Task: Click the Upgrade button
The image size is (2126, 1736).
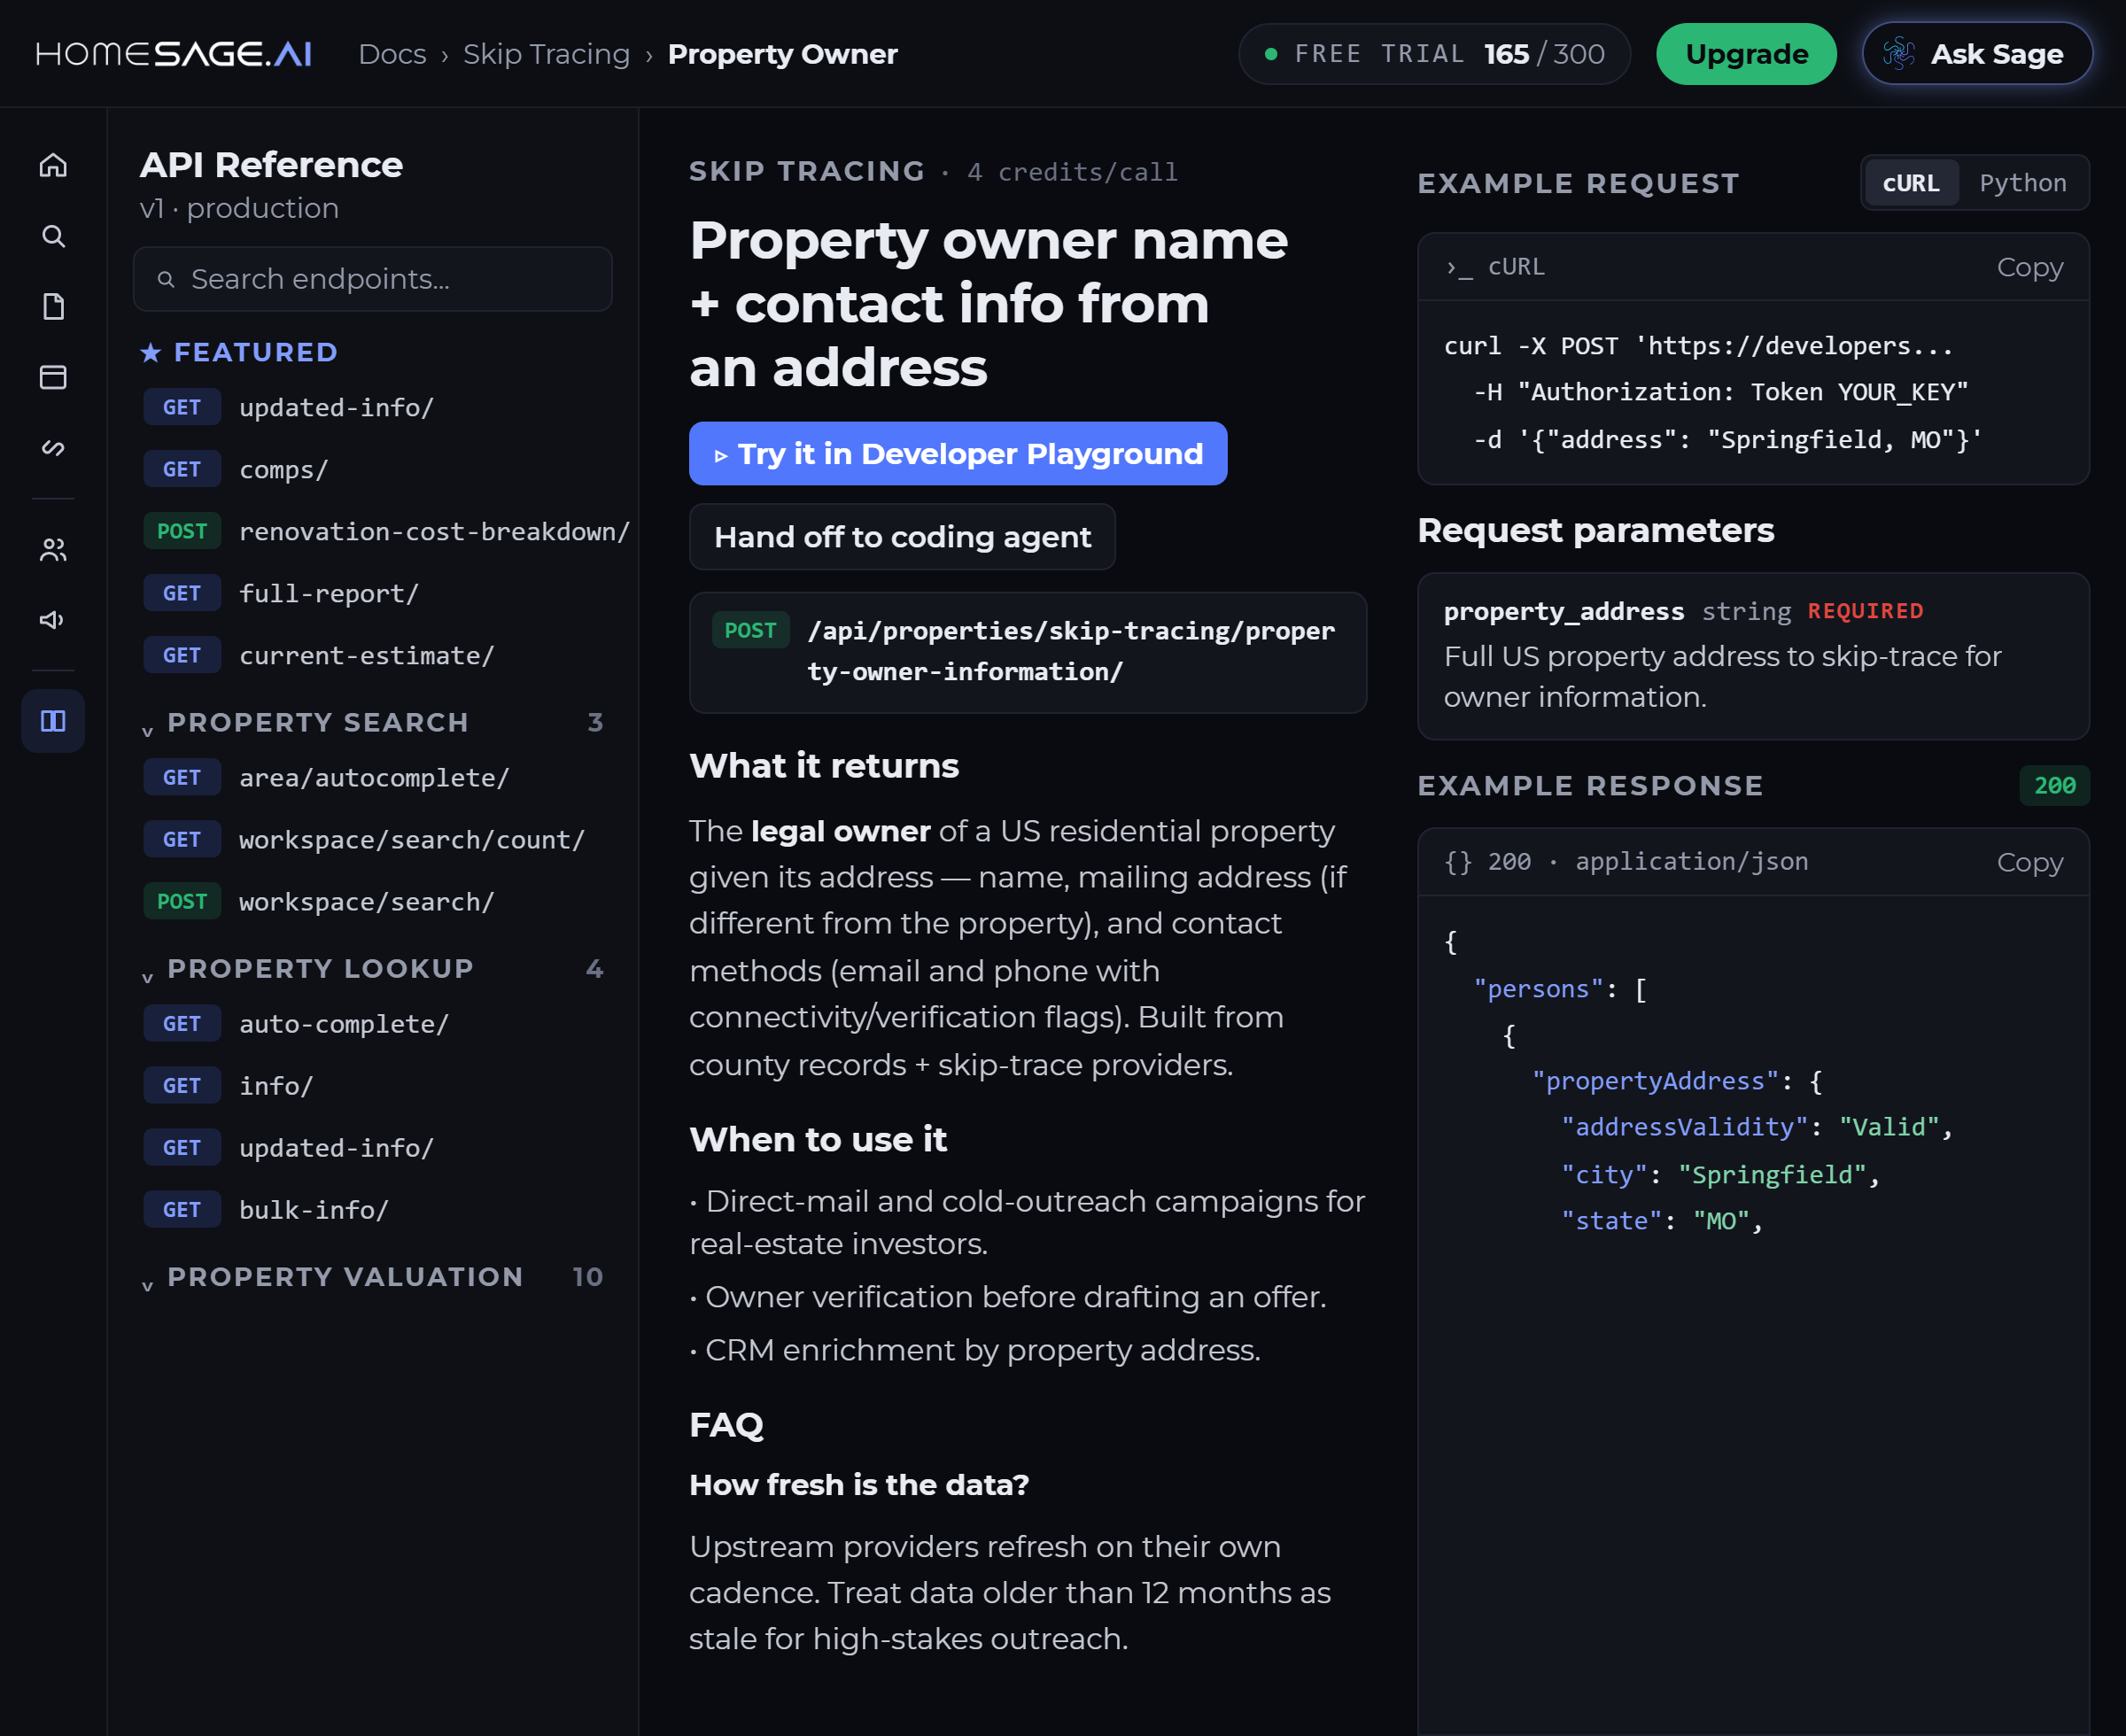Action: point(1746,54)
